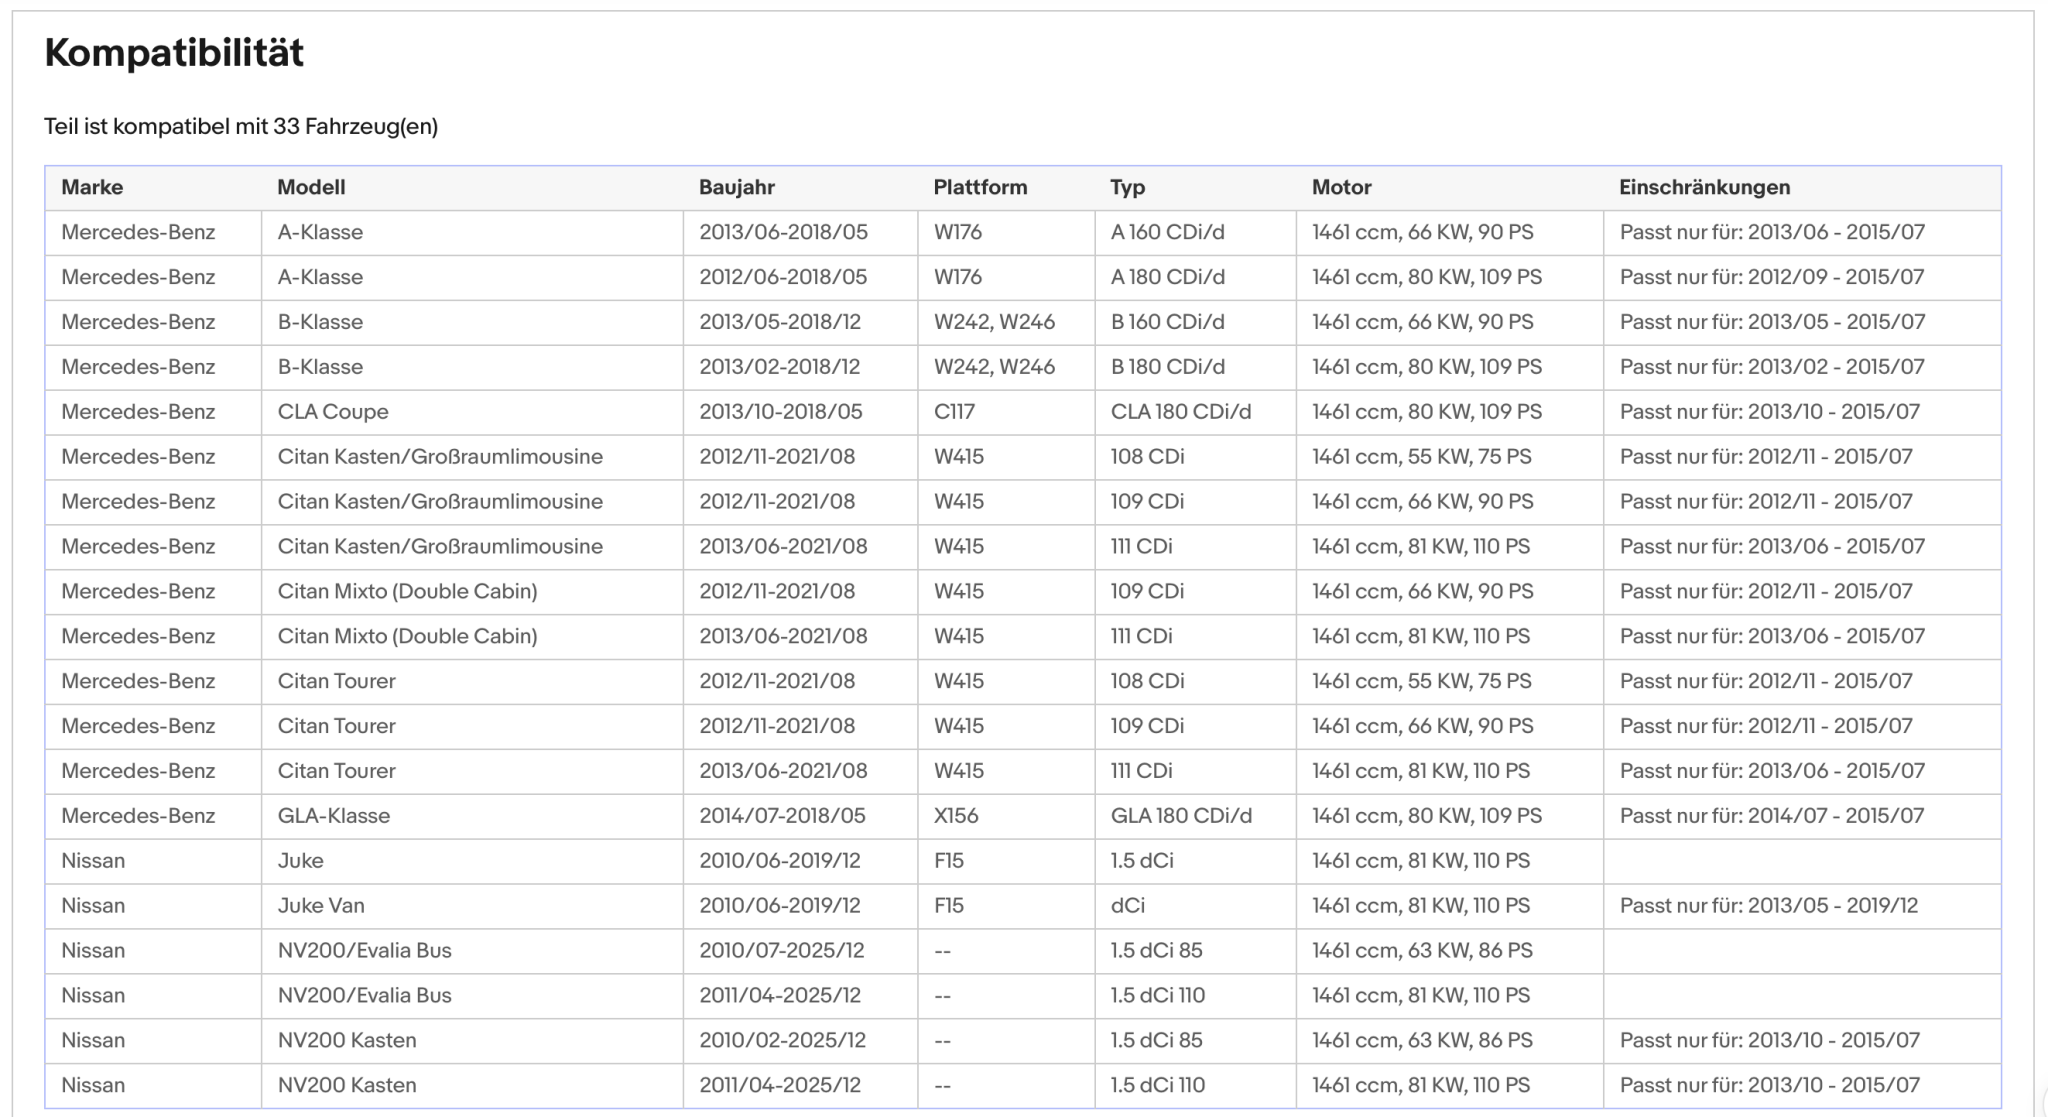Click the Marke column header

[92, 187]
